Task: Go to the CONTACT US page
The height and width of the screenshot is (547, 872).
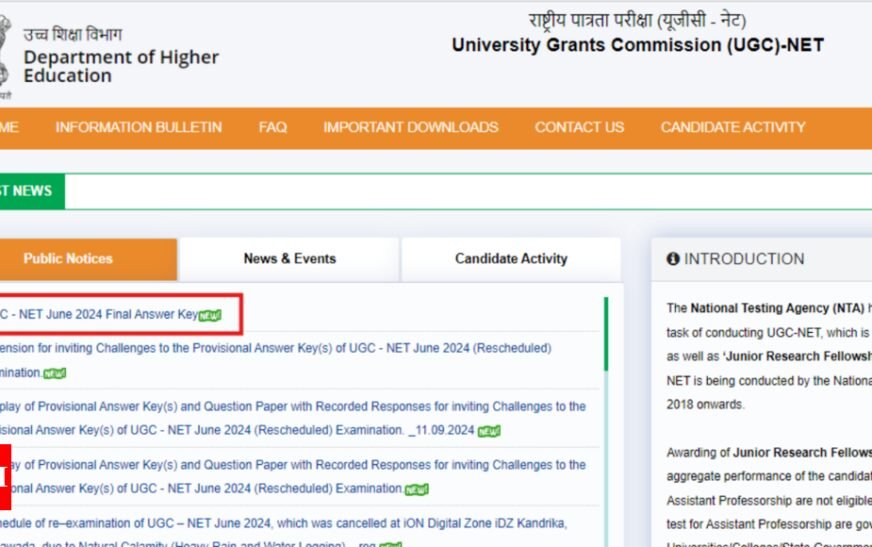Action: (x=579, y=127)
